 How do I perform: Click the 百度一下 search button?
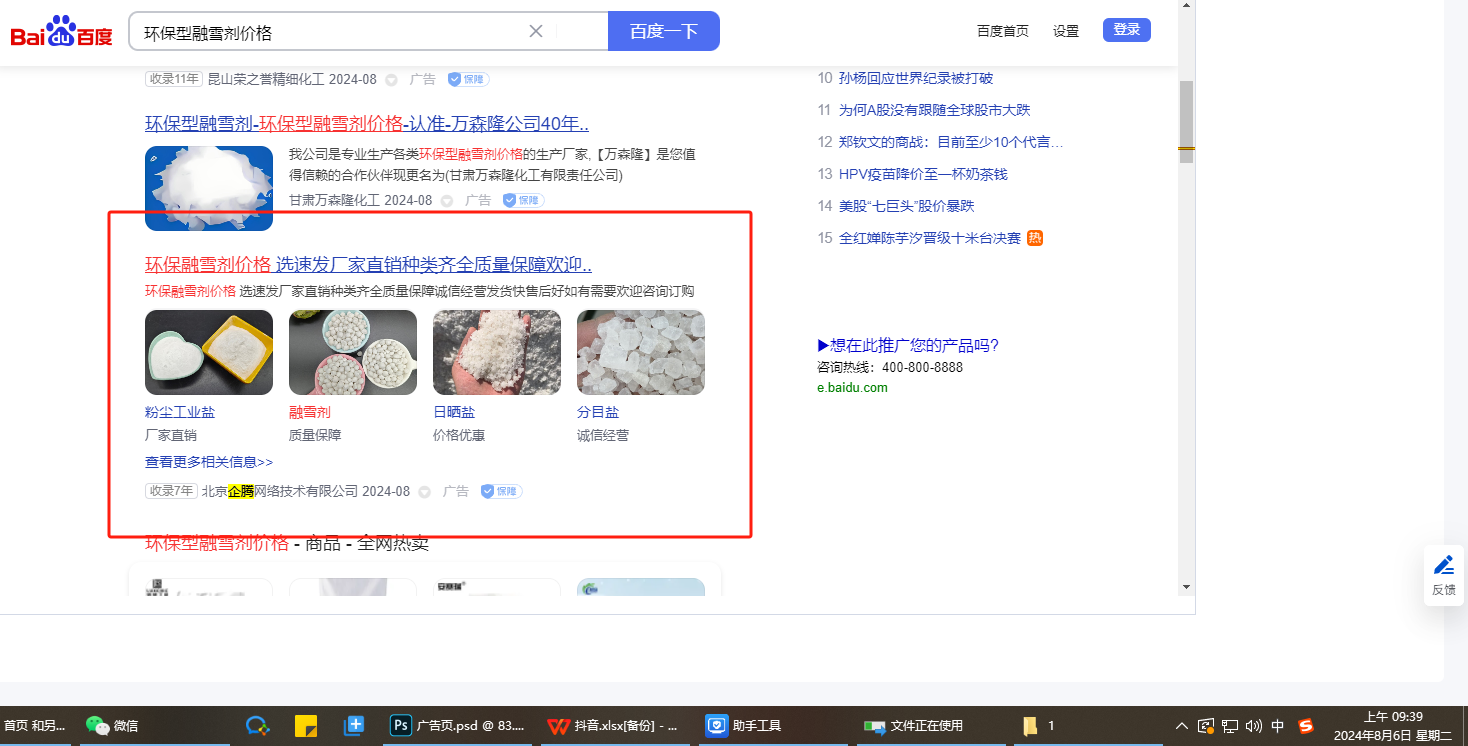[x=664, y=31]
